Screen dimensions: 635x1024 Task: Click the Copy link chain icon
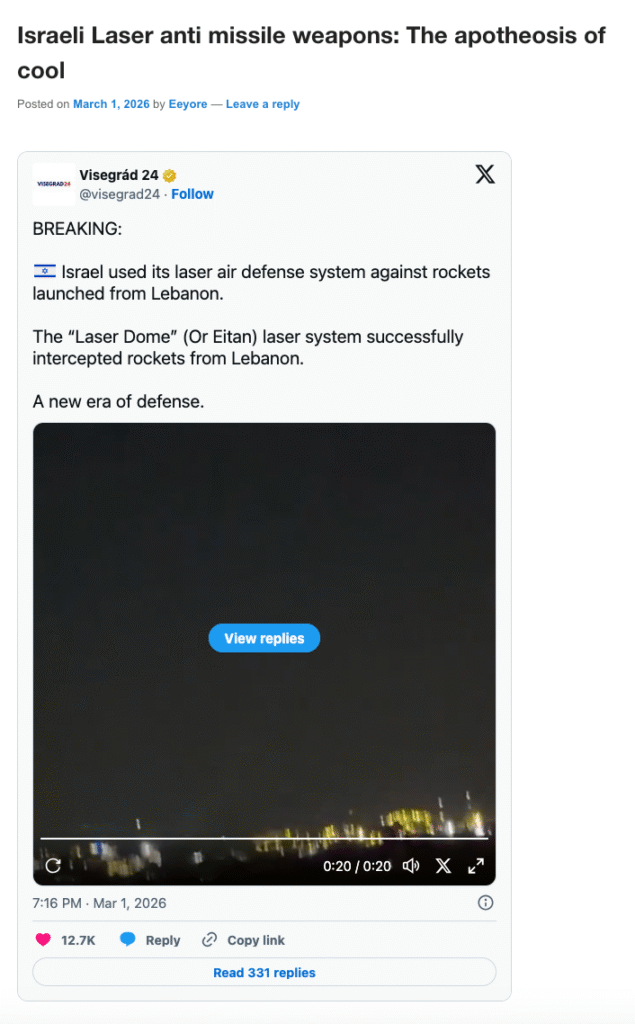click(x=210, y=940)
